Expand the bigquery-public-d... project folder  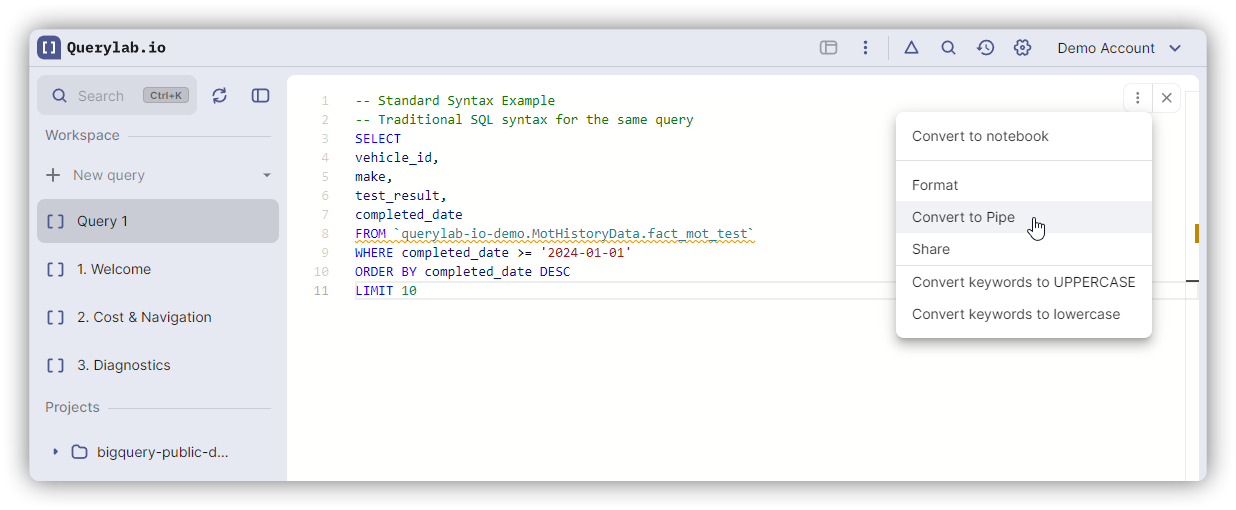[56, 452]
